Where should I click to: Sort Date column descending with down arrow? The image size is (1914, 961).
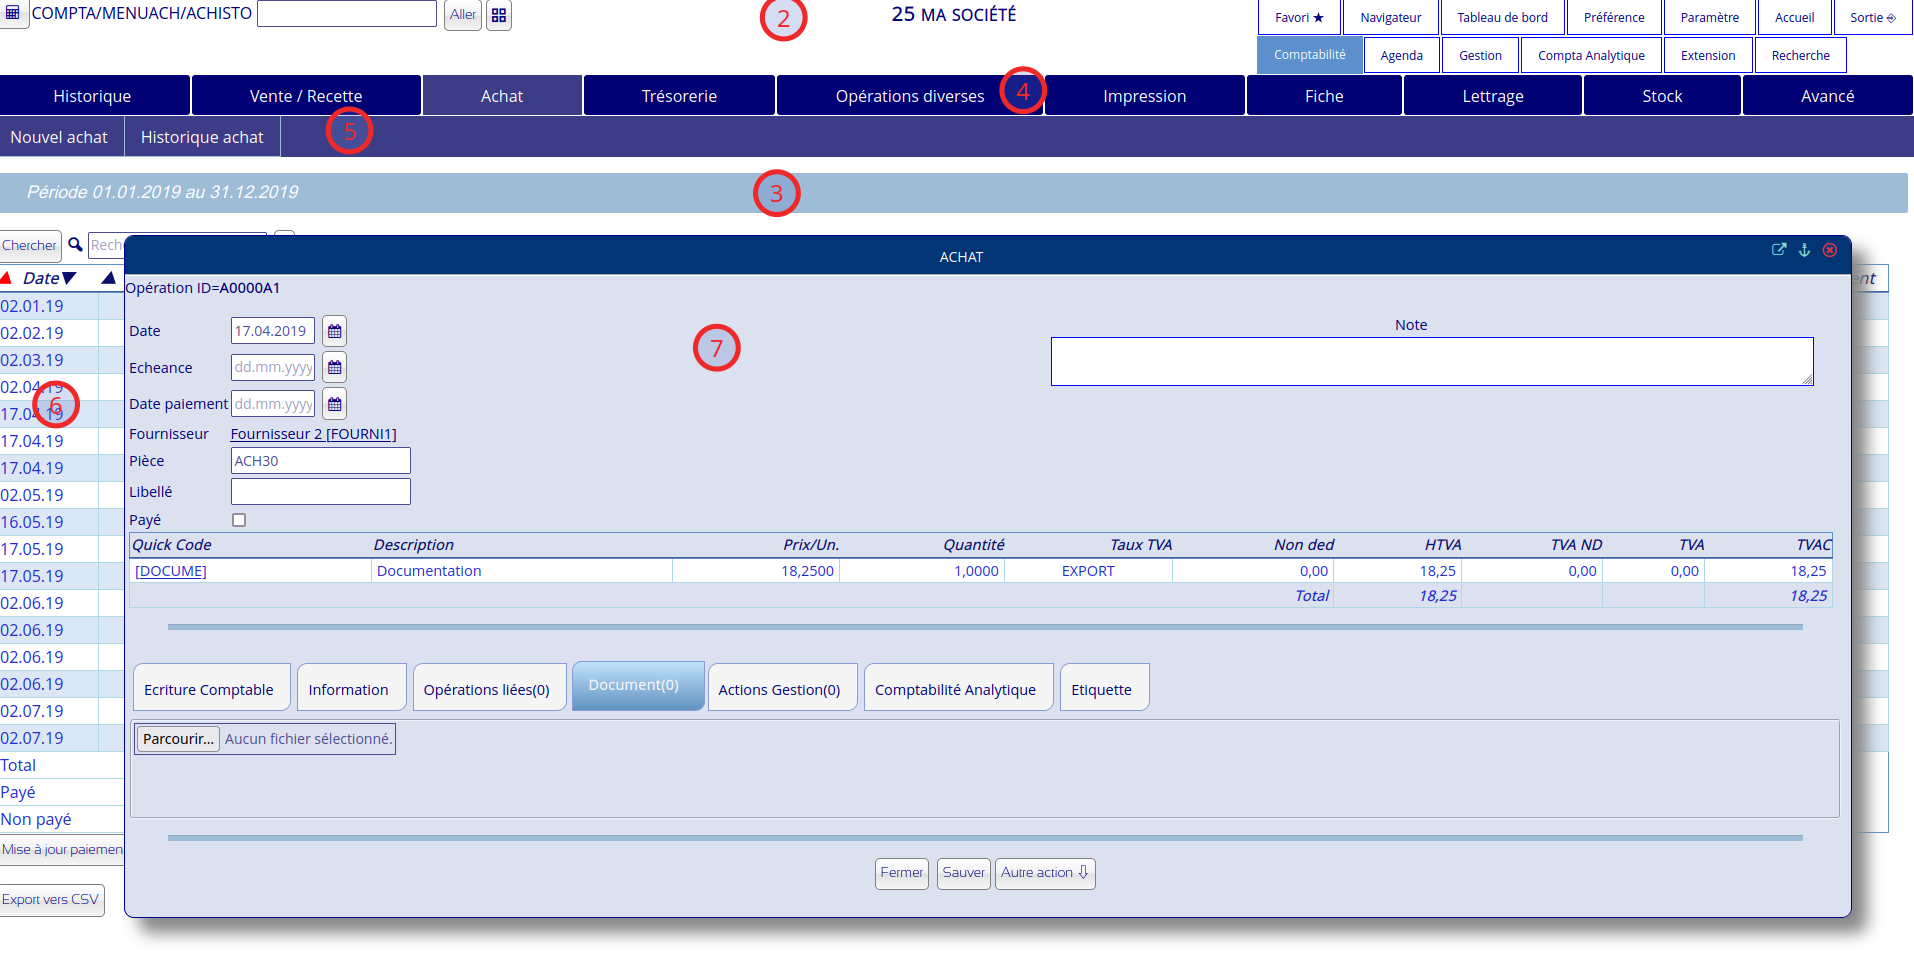[69, 278]
